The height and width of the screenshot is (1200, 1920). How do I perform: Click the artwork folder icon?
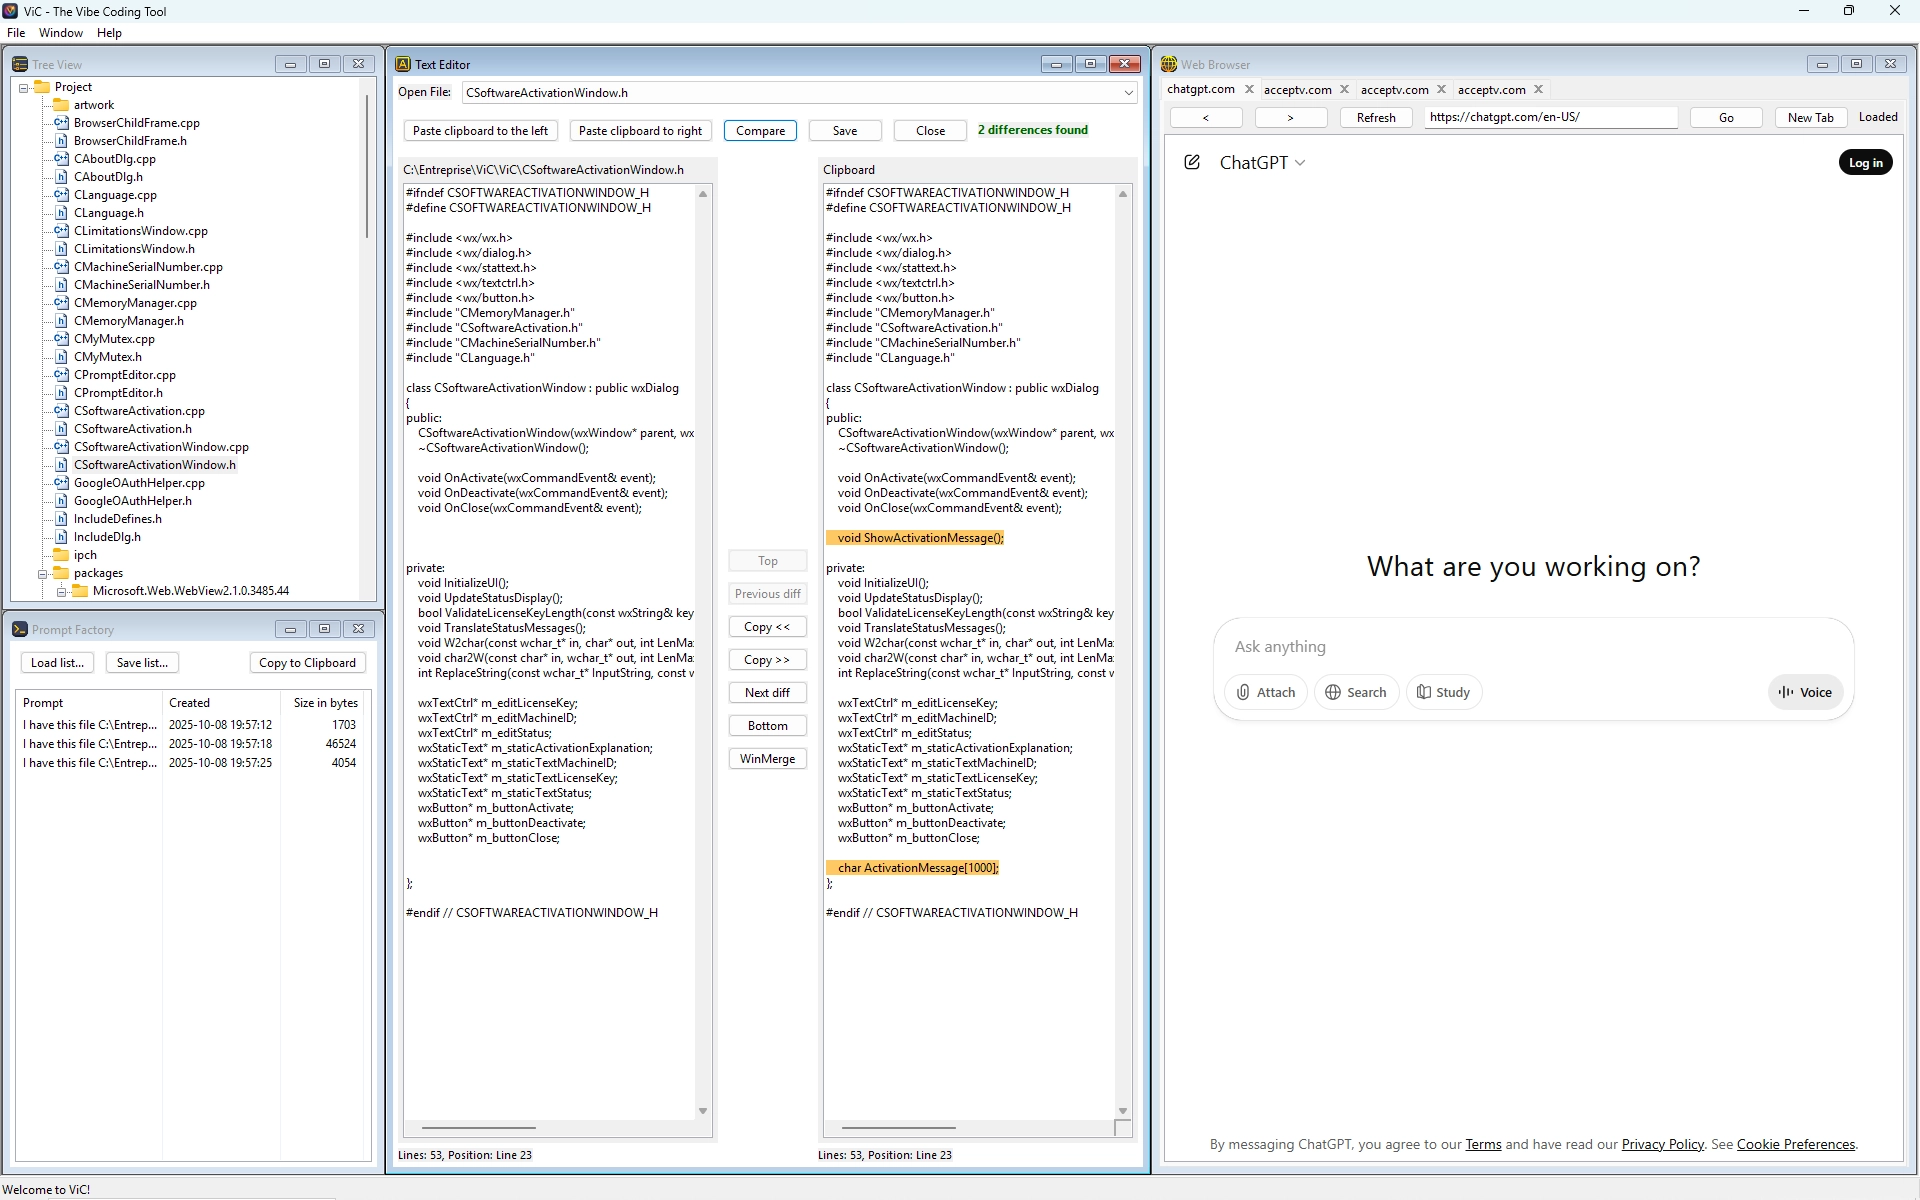61,105
